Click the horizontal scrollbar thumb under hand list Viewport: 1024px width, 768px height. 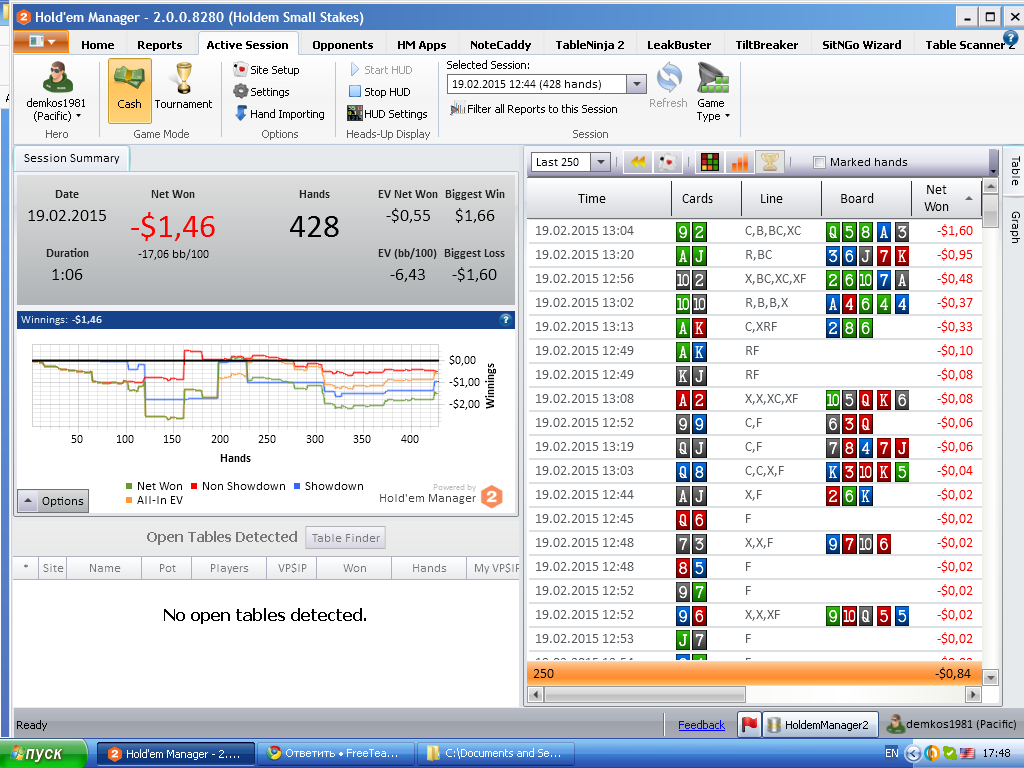point(645,694)
